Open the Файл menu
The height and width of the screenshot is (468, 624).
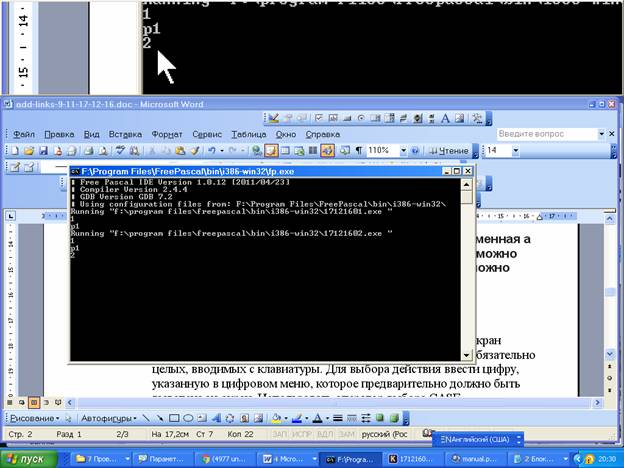point(24,135)
